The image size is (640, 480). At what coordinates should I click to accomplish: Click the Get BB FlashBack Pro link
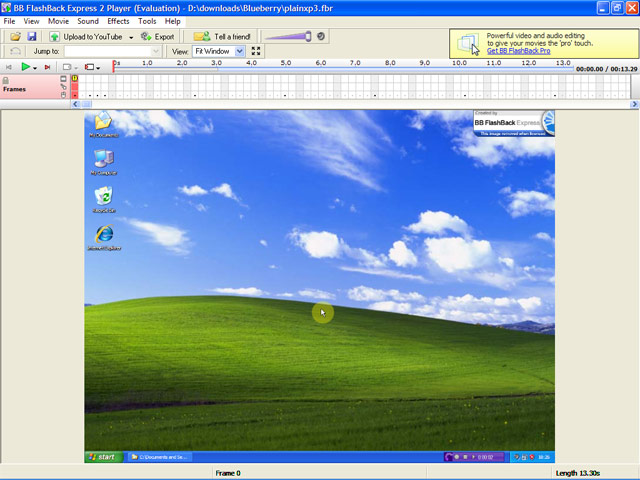[518, 51]
